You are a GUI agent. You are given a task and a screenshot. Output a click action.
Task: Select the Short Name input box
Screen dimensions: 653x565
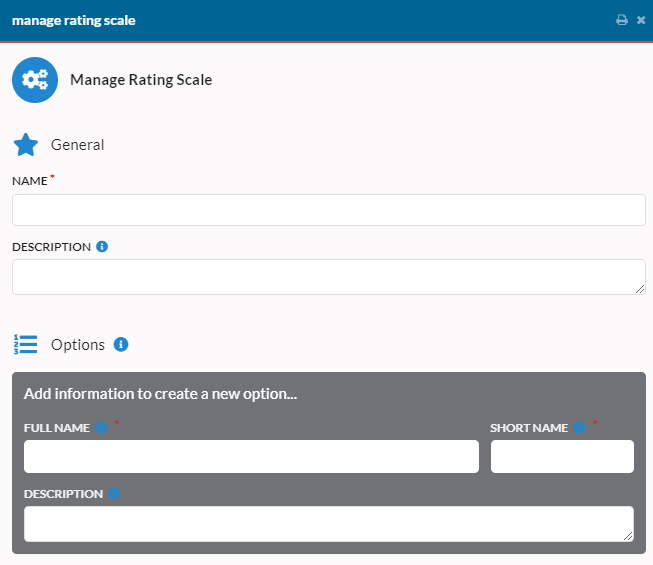562,456
